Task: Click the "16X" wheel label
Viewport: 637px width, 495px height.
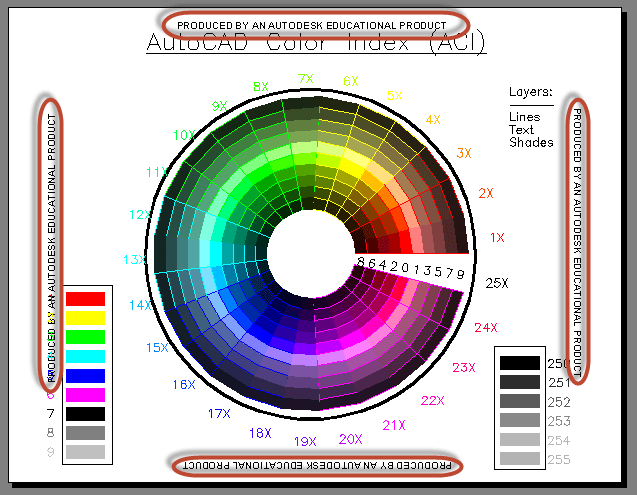Action: click(184, 384)
